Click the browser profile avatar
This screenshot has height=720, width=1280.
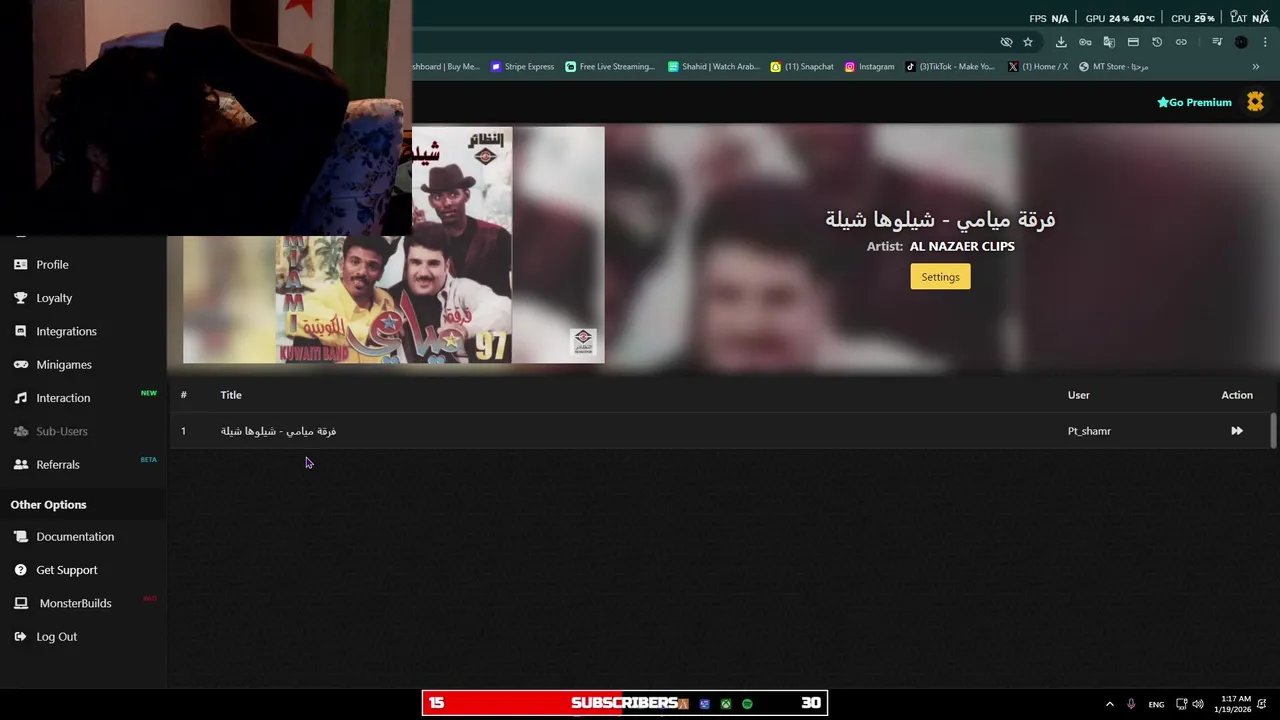(x=1241, y=42)
